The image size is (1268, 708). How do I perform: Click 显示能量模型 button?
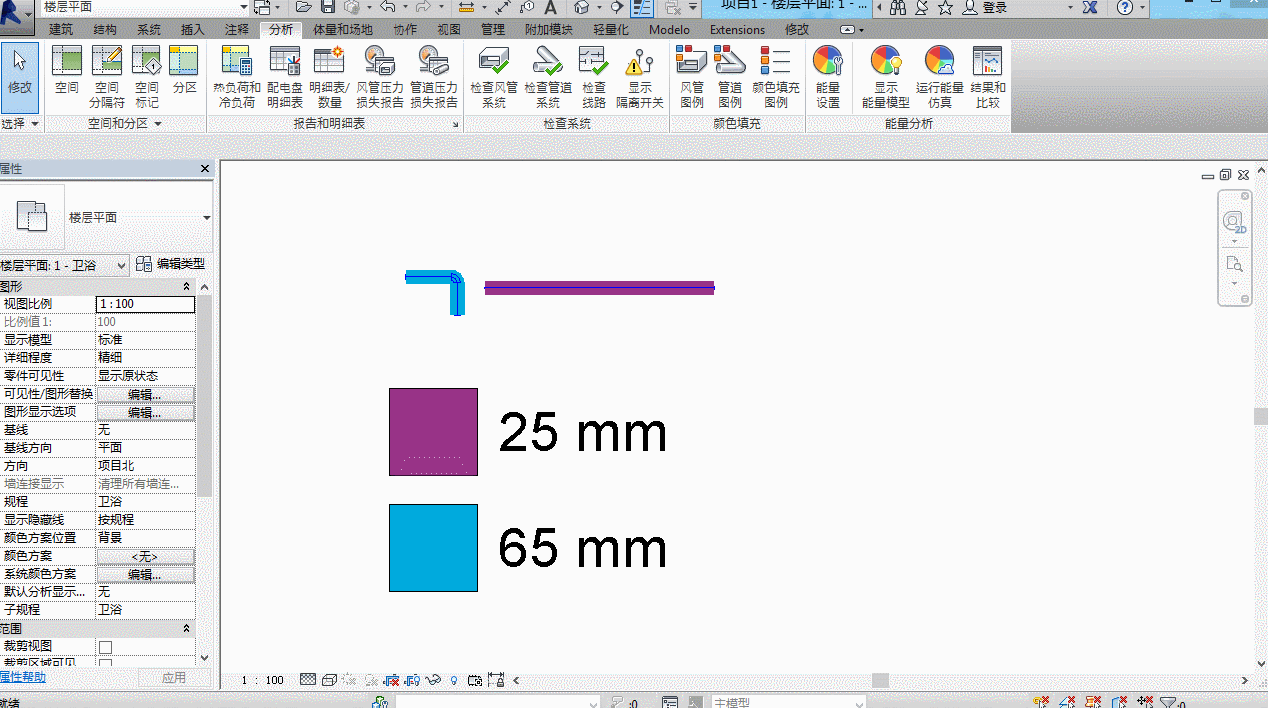pyautogui.click(x=886, y=76)
